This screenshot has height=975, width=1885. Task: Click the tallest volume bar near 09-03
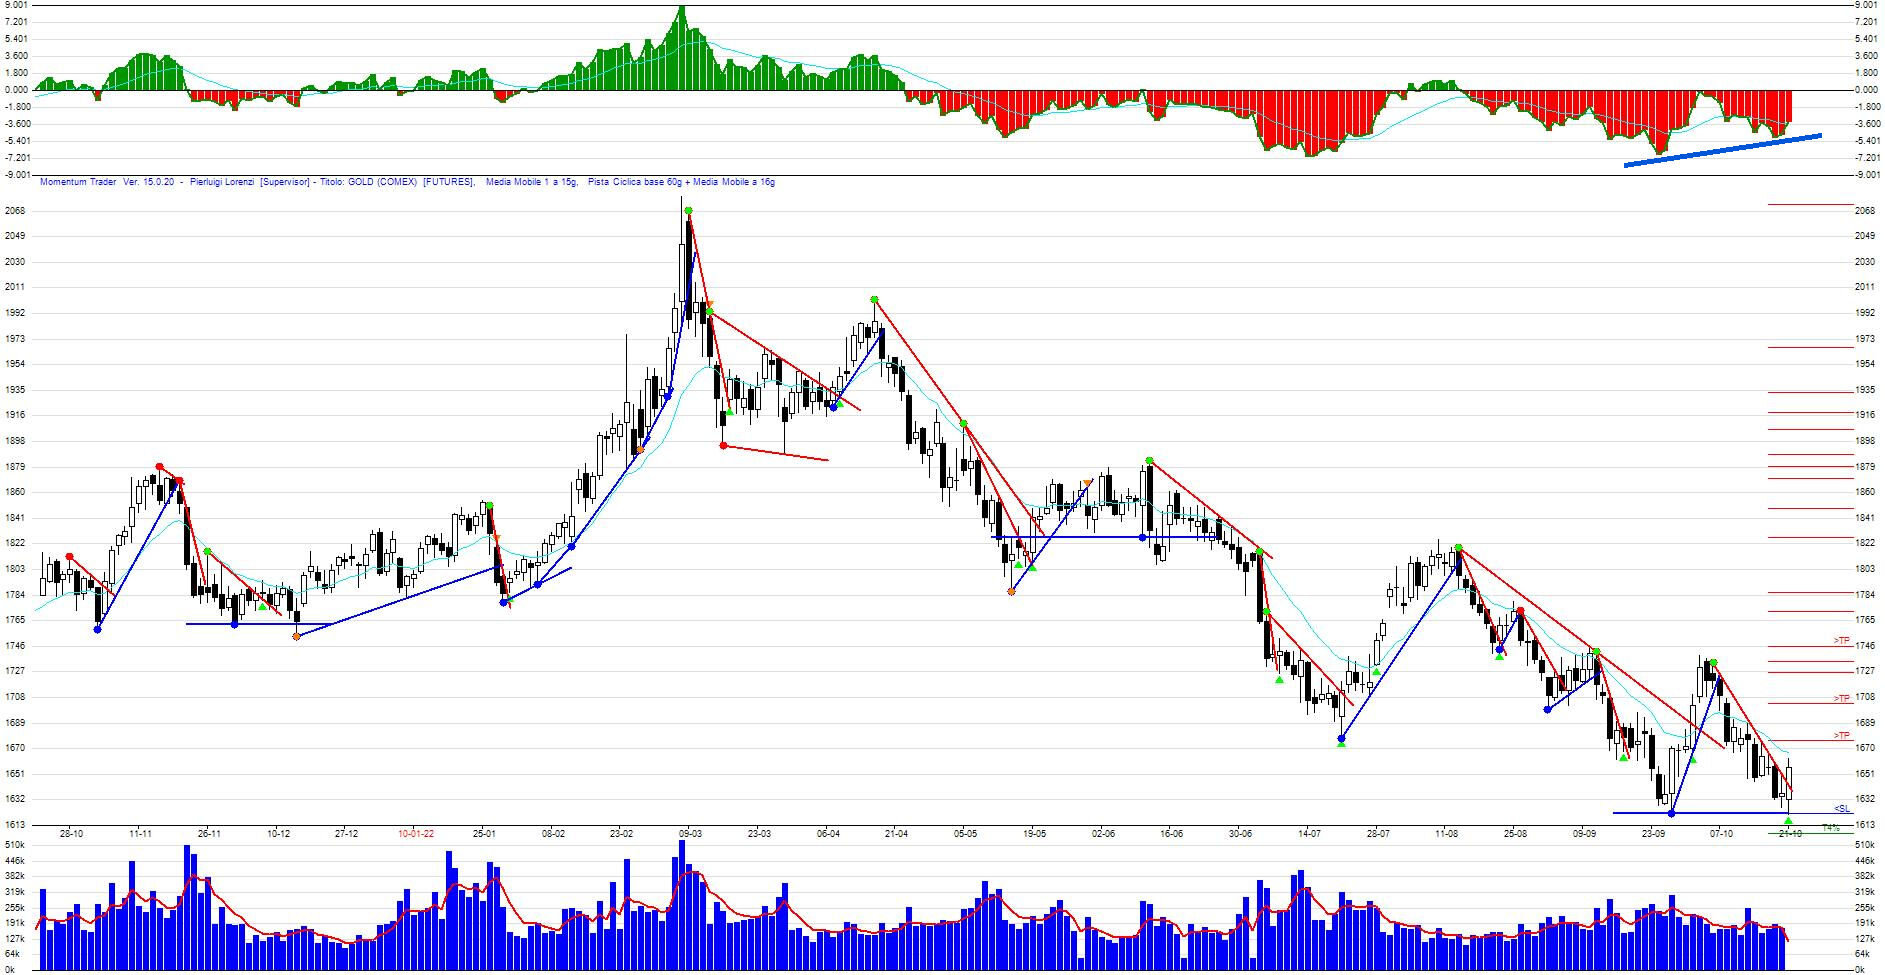[682, 900]
